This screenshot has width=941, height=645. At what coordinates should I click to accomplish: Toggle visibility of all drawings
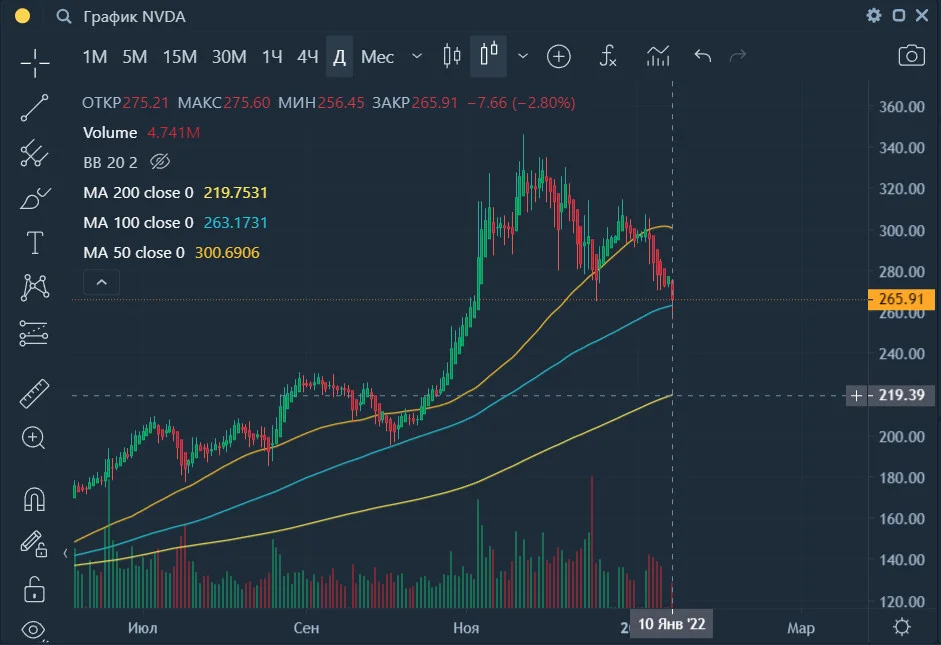point(34,630)
